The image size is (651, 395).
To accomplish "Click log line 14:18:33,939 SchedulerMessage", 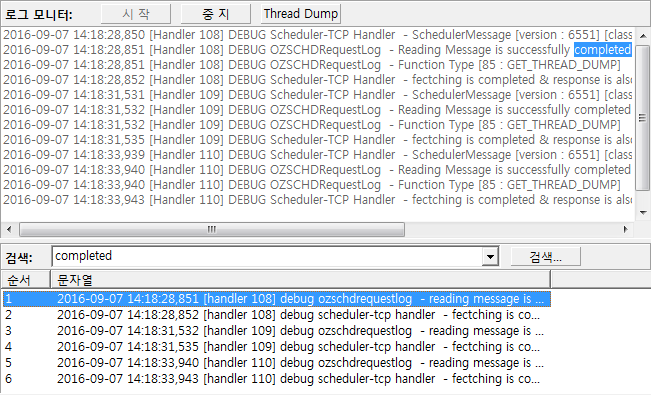I will (318, 155).
